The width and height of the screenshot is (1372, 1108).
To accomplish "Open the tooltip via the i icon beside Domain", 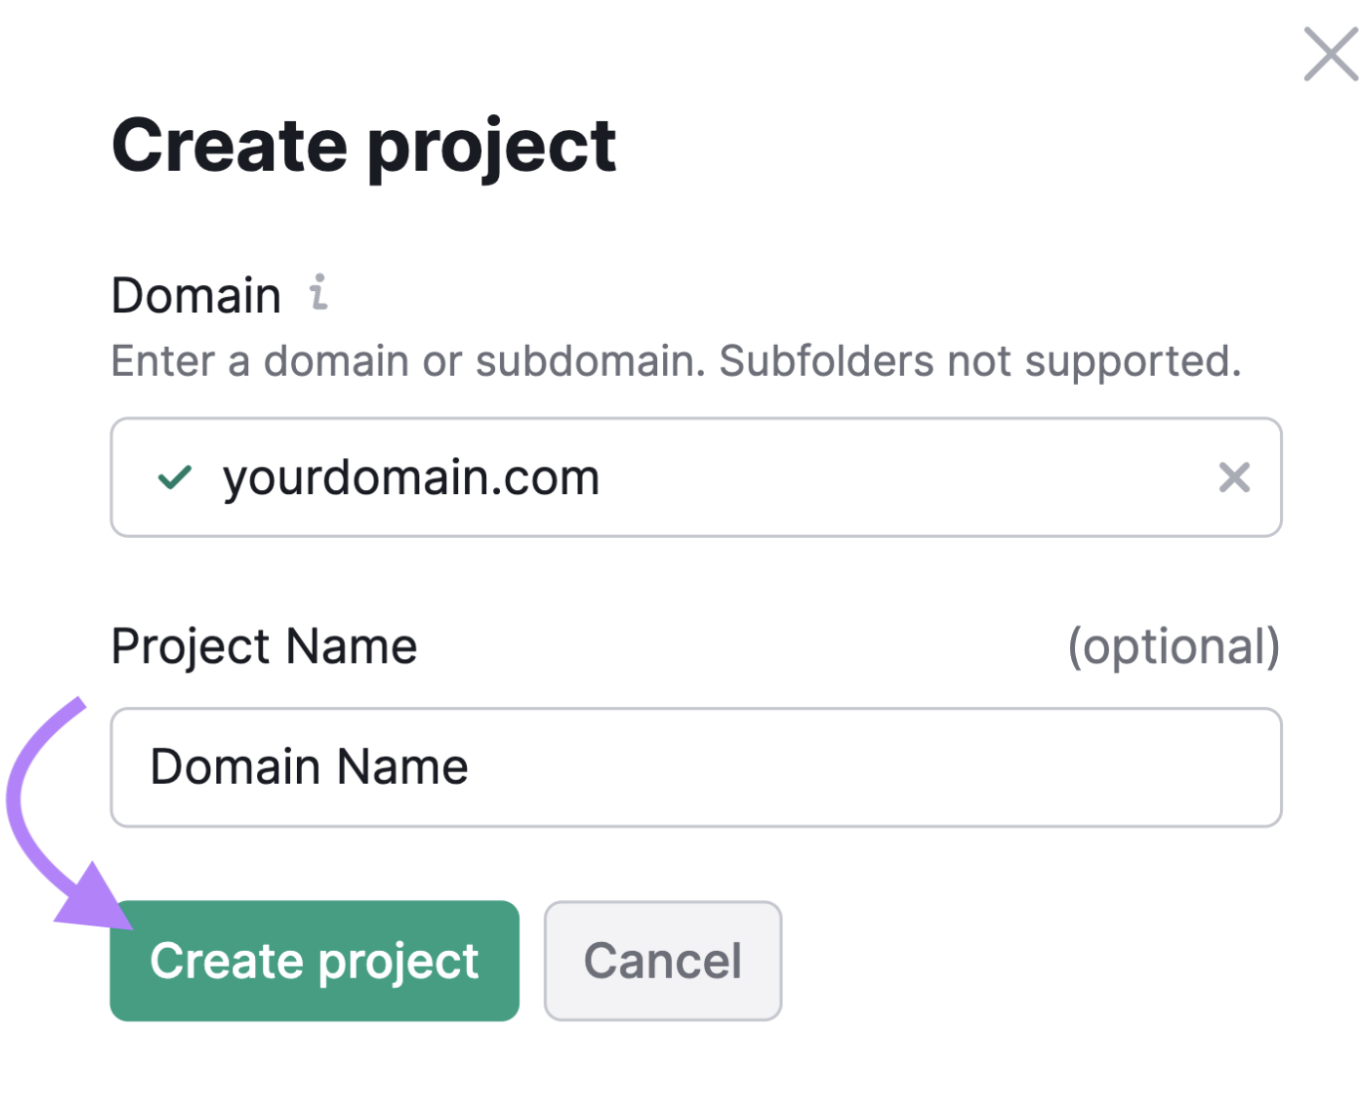I will (x=318, y=292).
